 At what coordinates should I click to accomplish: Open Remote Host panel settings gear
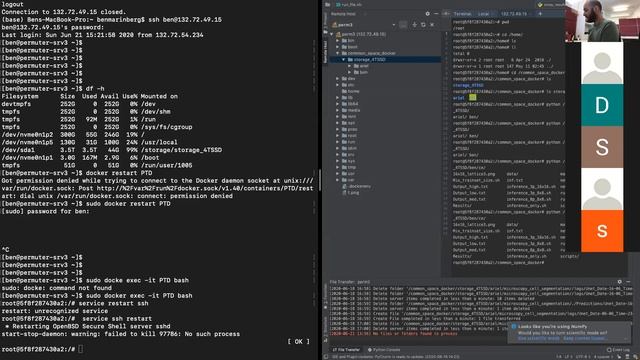pos(427,14)
